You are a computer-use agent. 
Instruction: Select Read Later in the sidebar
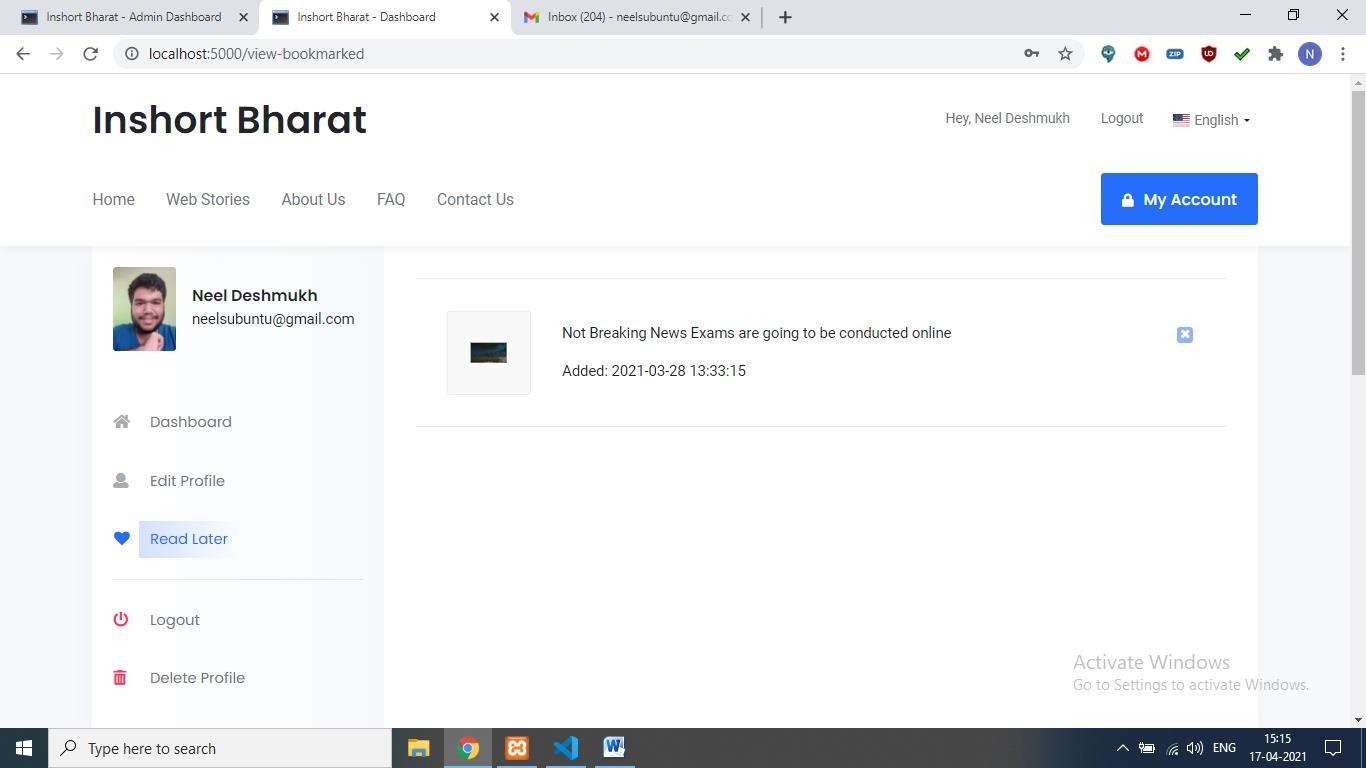click(189, 539)
